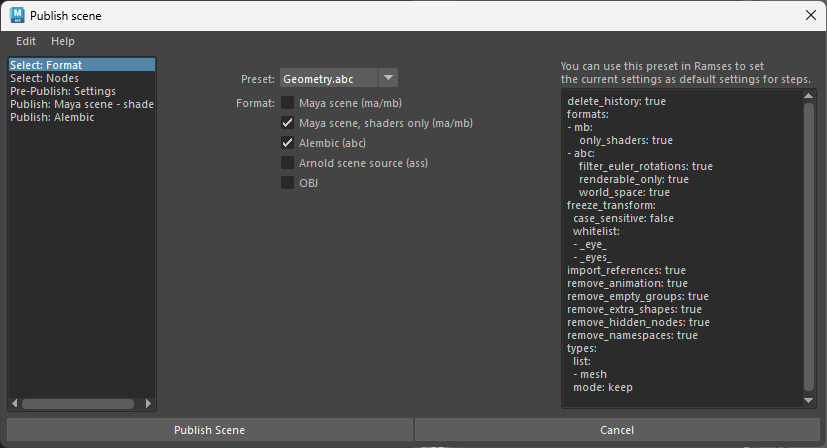Close the Publish scene dialog
Viewport: 827px width, 448px height.
(811, 15)
